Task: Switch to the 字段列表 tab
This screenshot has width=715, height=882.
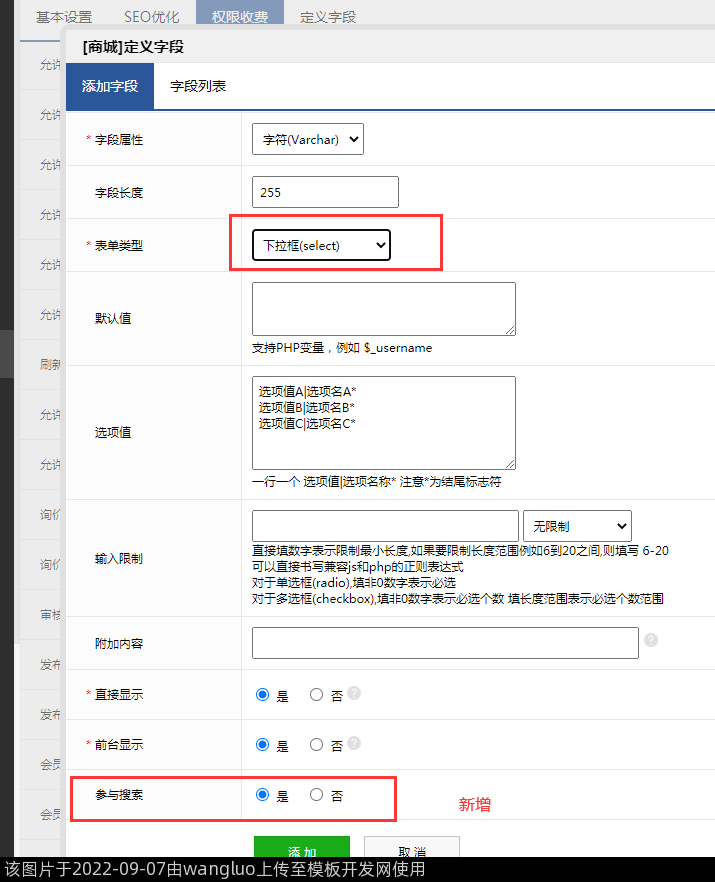Action: pos(198,86)
